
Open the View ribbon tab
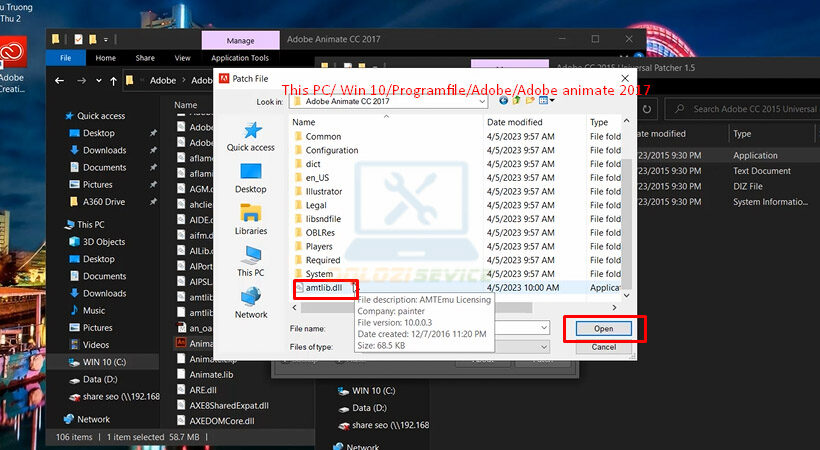pyautogui.click(x=182, y=58)
